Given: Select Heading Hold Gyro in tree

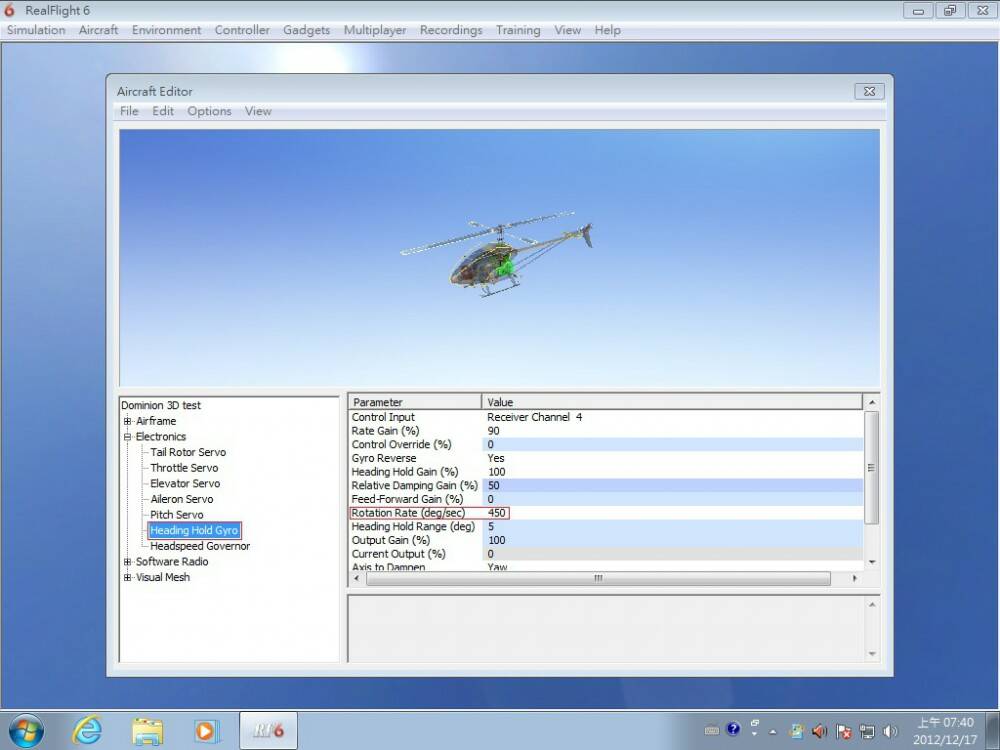Looking at the screenshot, I should (x=194, y=531).
